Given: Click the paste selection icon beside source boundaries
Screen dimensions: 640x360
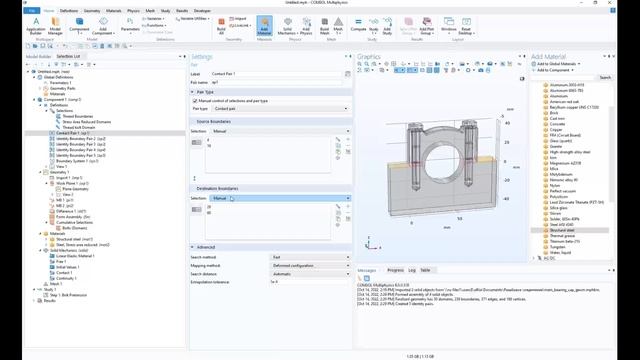Looking at the screenshot, I should (x=338, y=151).
